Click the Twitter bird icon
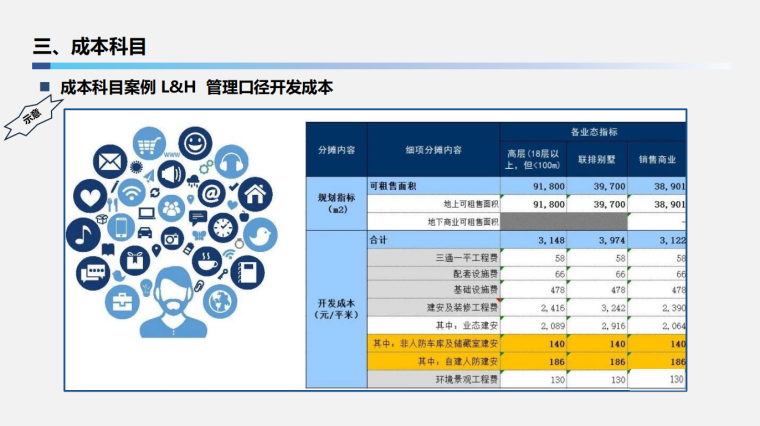 point(259,234)
